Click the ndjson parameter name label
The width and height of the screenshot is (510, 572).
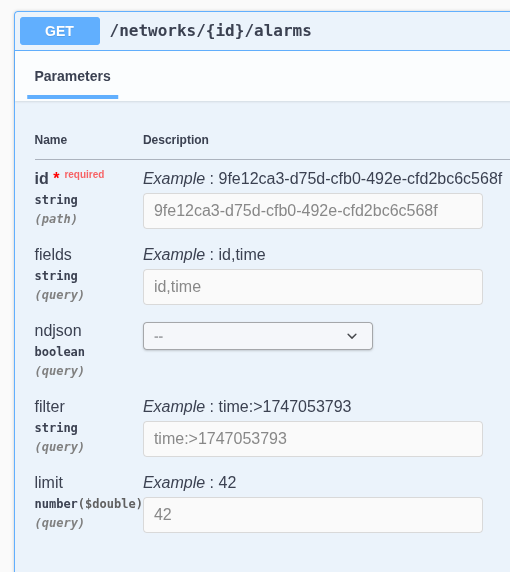(x=58, y=331)
